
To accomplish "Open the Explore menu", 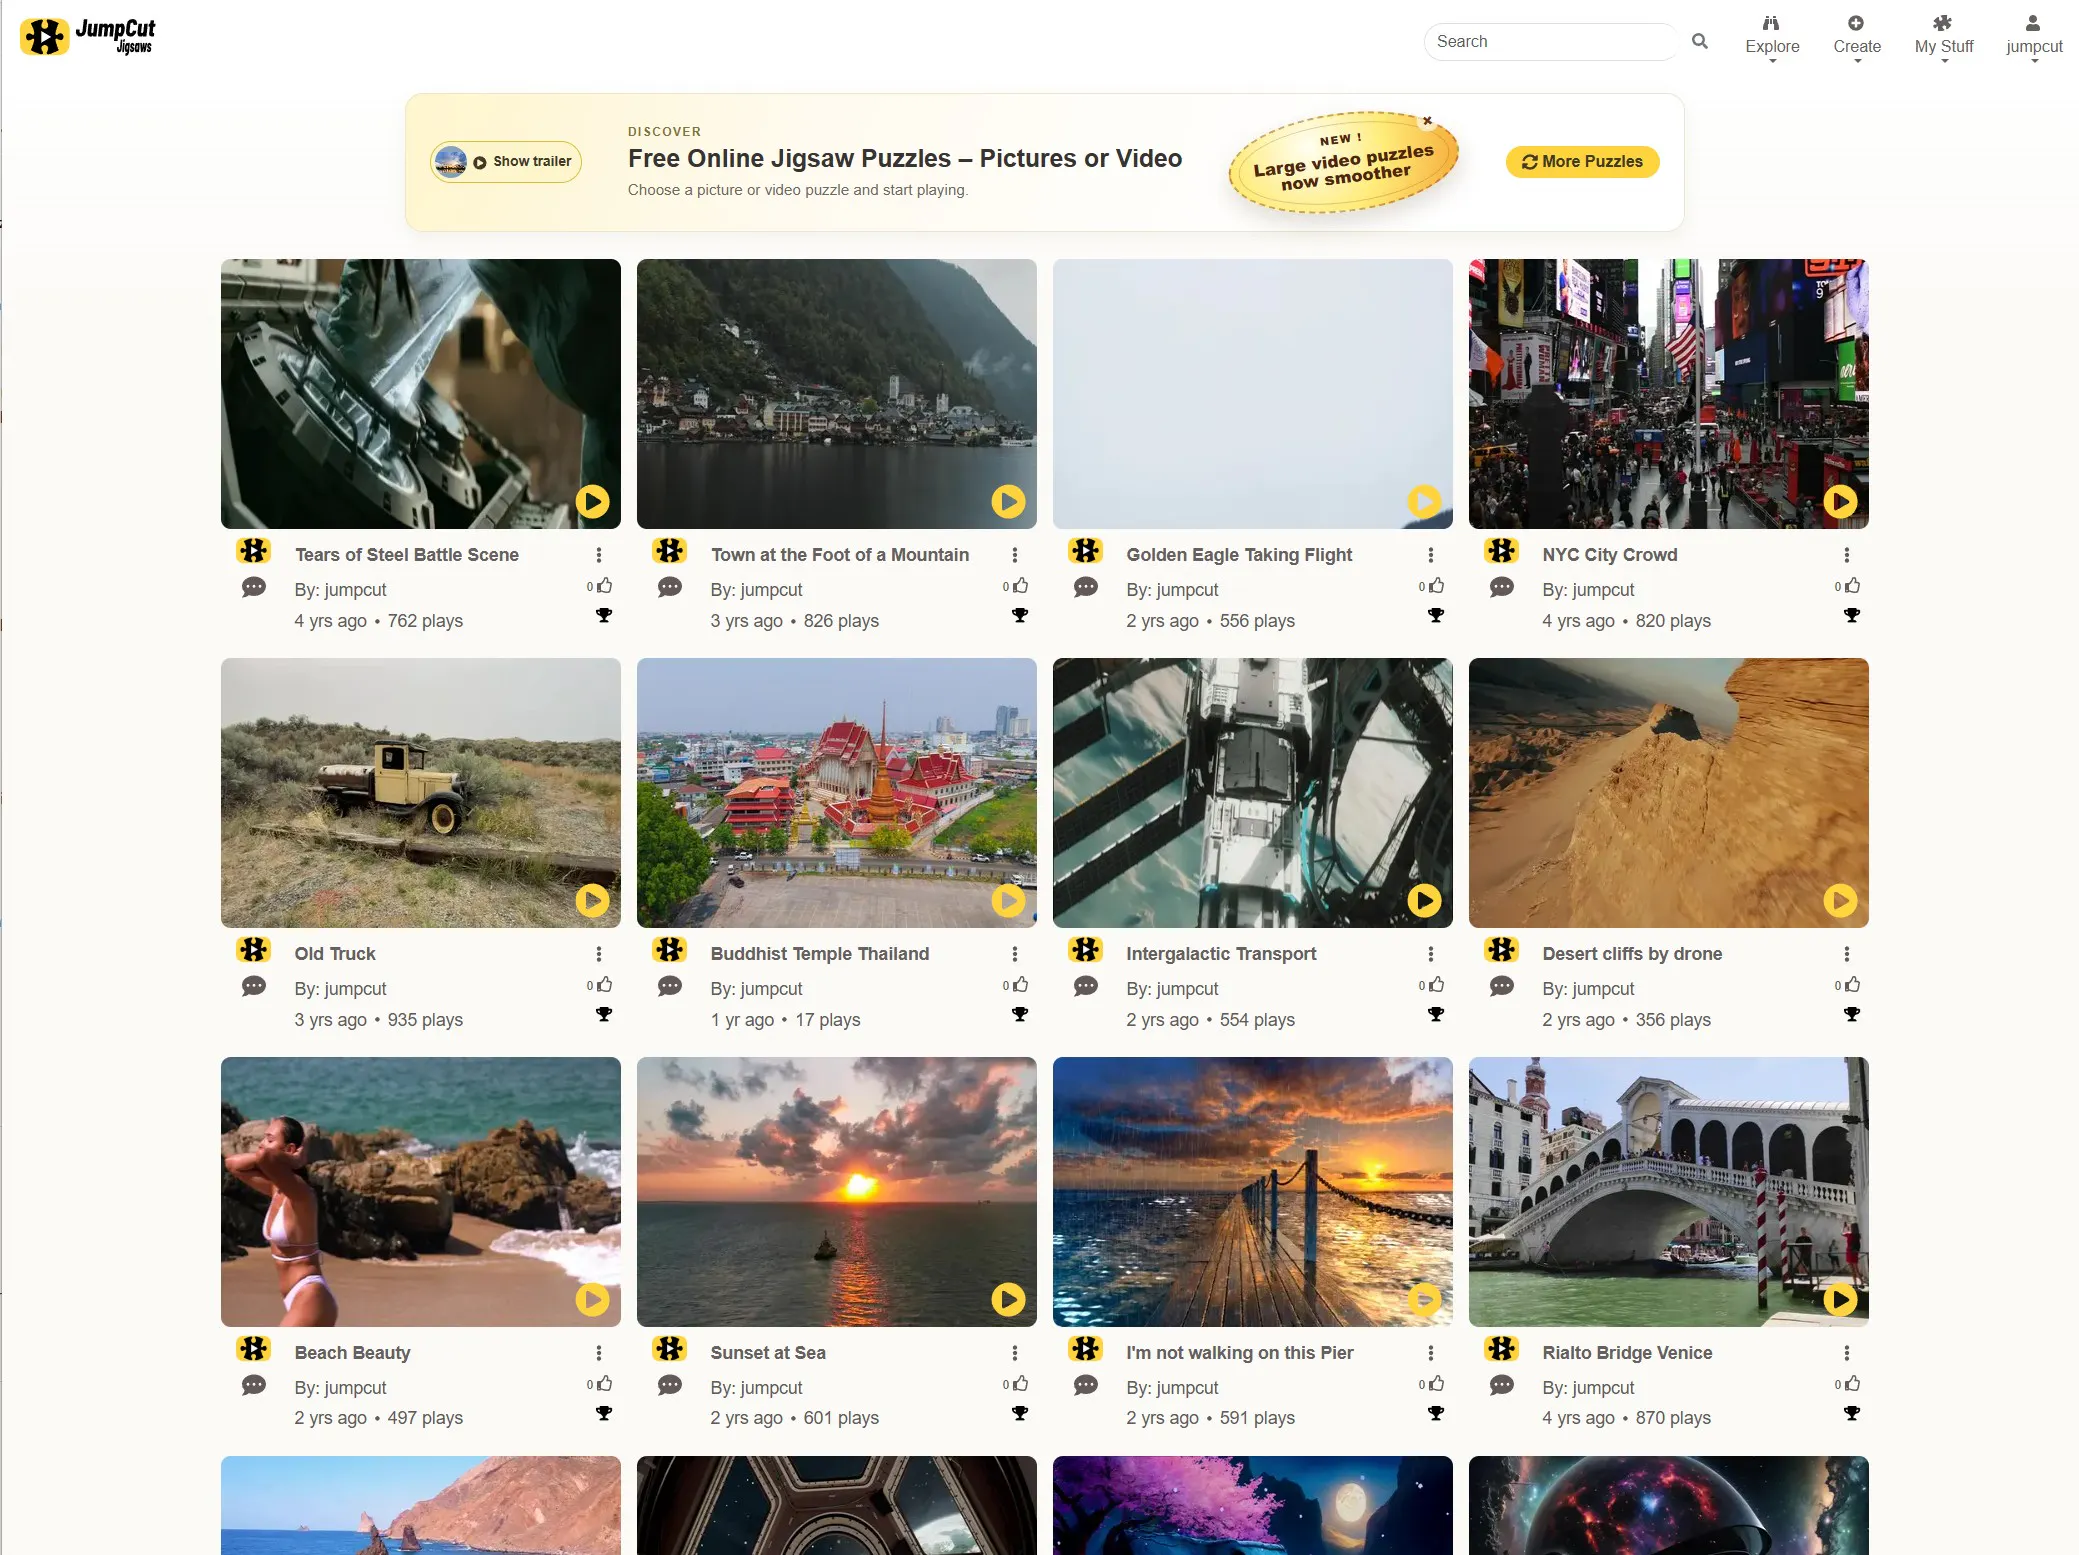I will tap(1772, 38).
